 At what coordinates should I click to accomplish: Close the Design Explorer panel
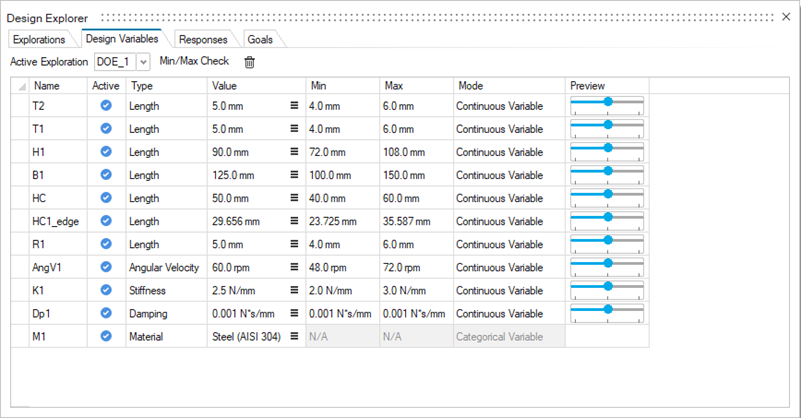pos(786,18)
